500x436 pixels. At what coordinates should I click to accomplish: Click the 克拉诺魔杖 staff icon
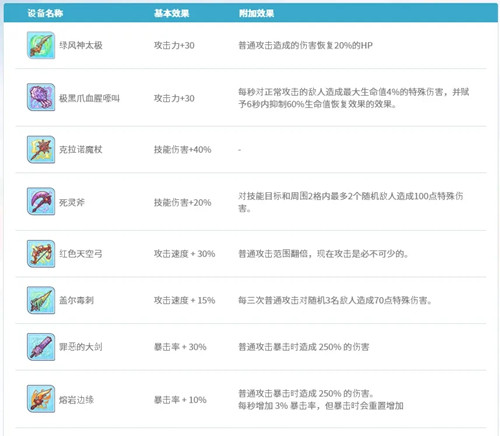[x=41, y=150]
